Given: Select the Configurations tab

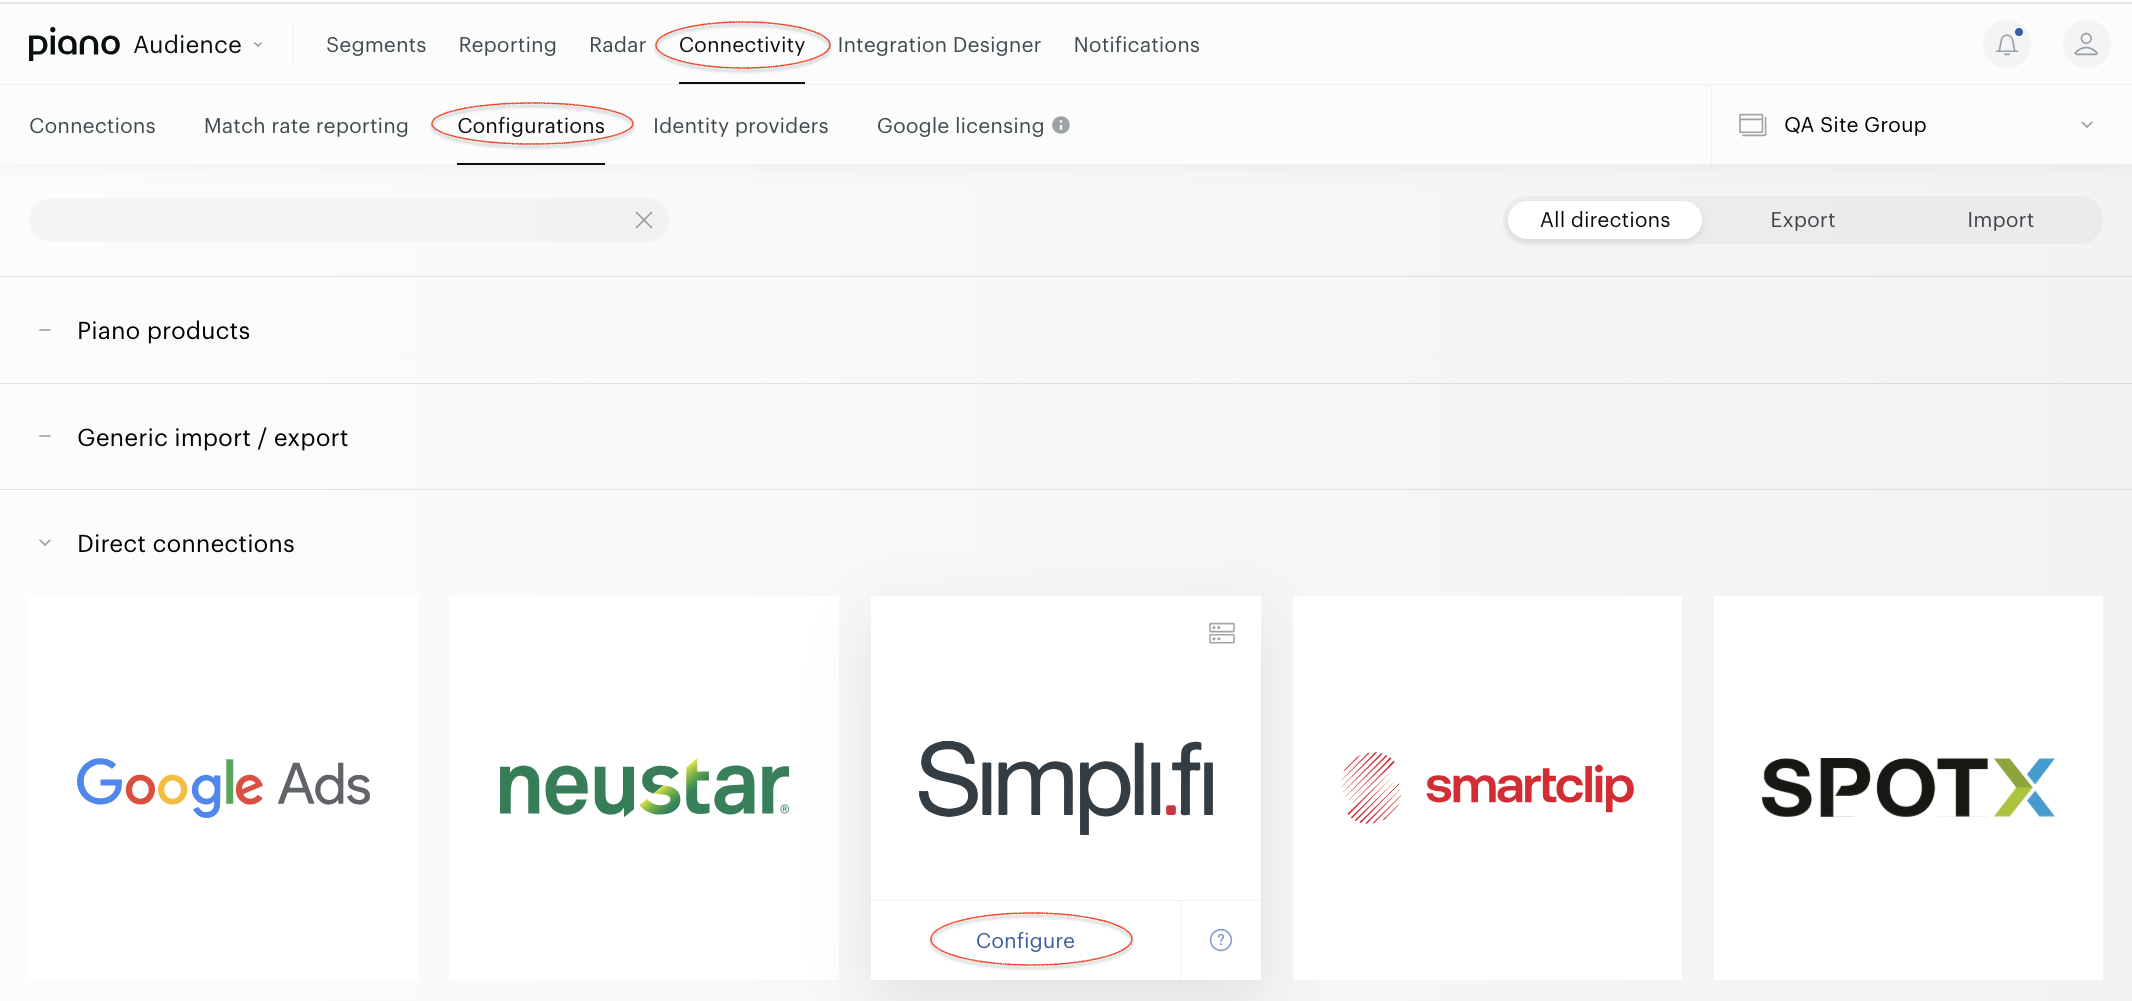Looking at the screenshot, I should [531, 126].
